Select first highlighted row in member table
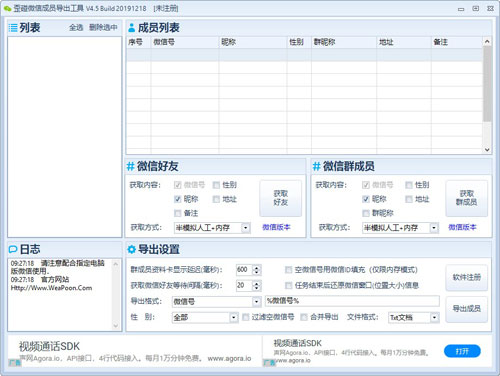This screenshot has height=376, width=500. [x=304, y=55]
